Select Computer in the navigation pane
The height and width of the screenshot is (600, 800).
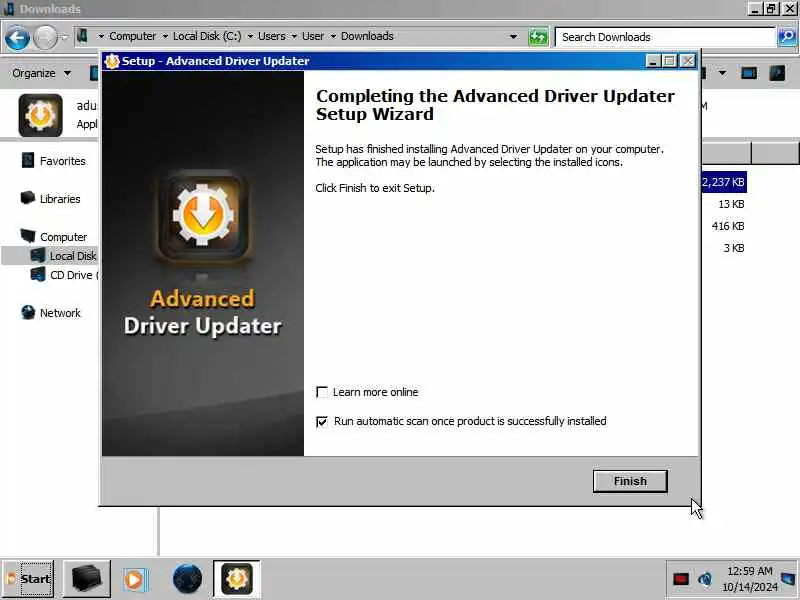click(63, 237)
